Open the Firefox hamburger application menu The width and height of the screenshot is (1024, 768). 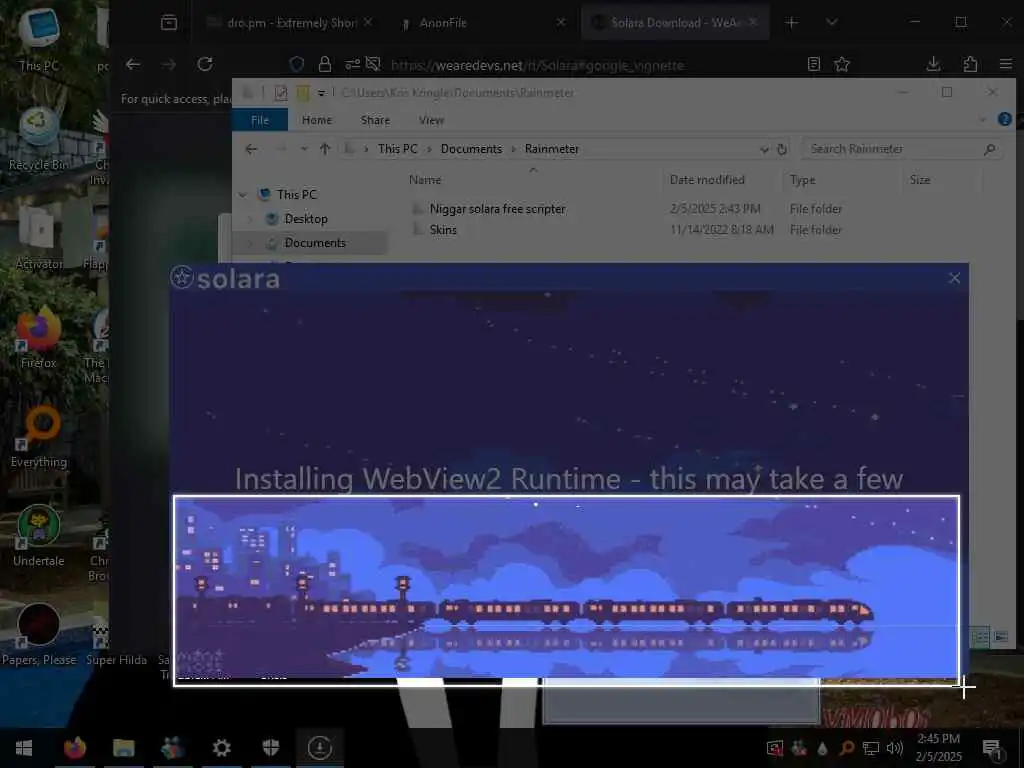(x=1006, y=64)
